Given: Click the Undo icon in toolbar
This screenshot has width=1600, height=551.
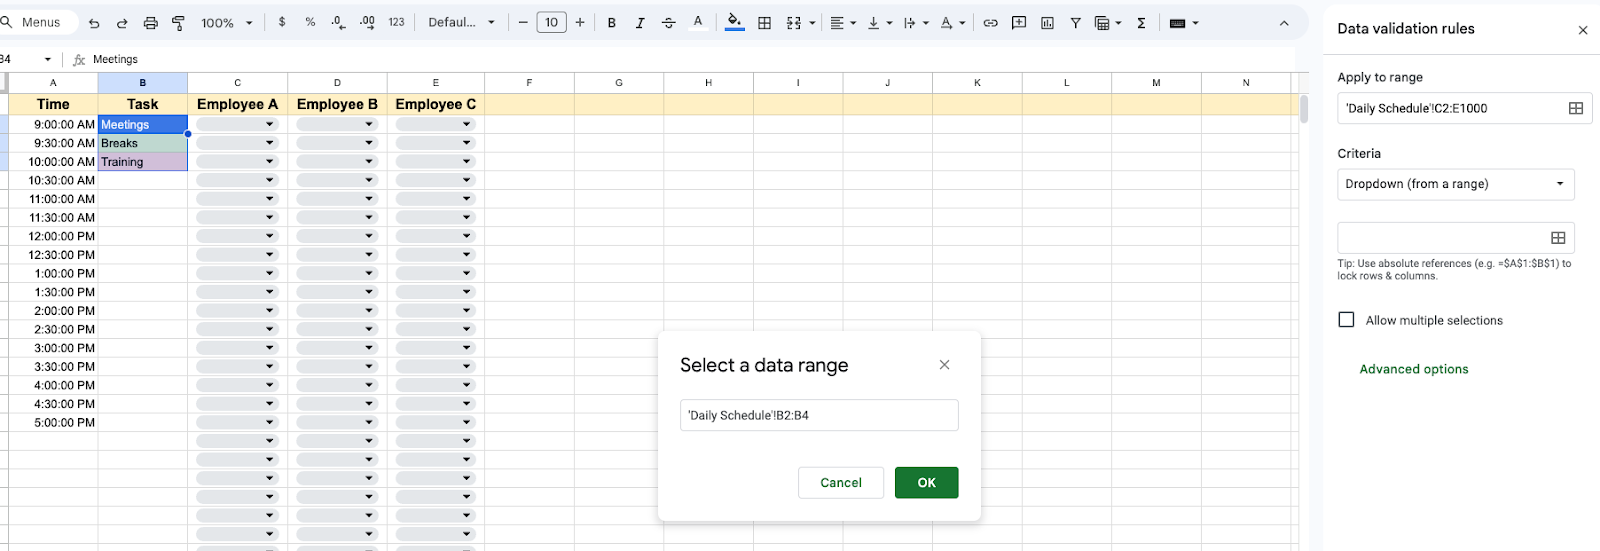Looking at the screenshot, I should pyautogui.click(x=94, y=23).
